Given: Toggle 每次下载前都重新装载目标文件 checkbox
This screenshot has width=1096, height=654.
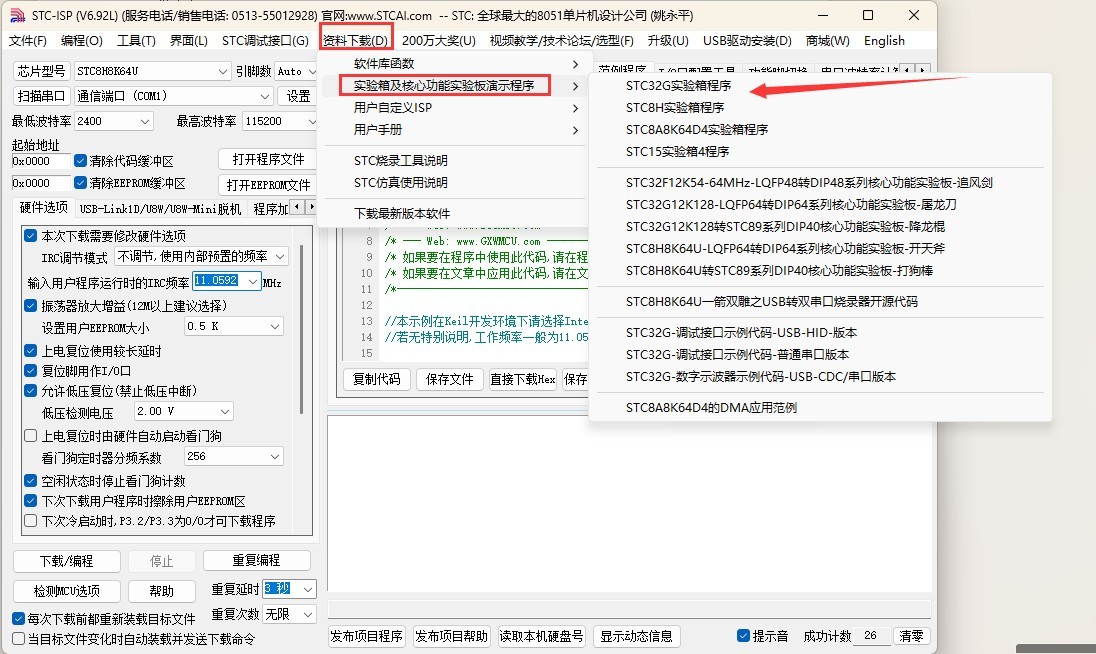Looking at the screenshot, I should [x=19, y=619].
